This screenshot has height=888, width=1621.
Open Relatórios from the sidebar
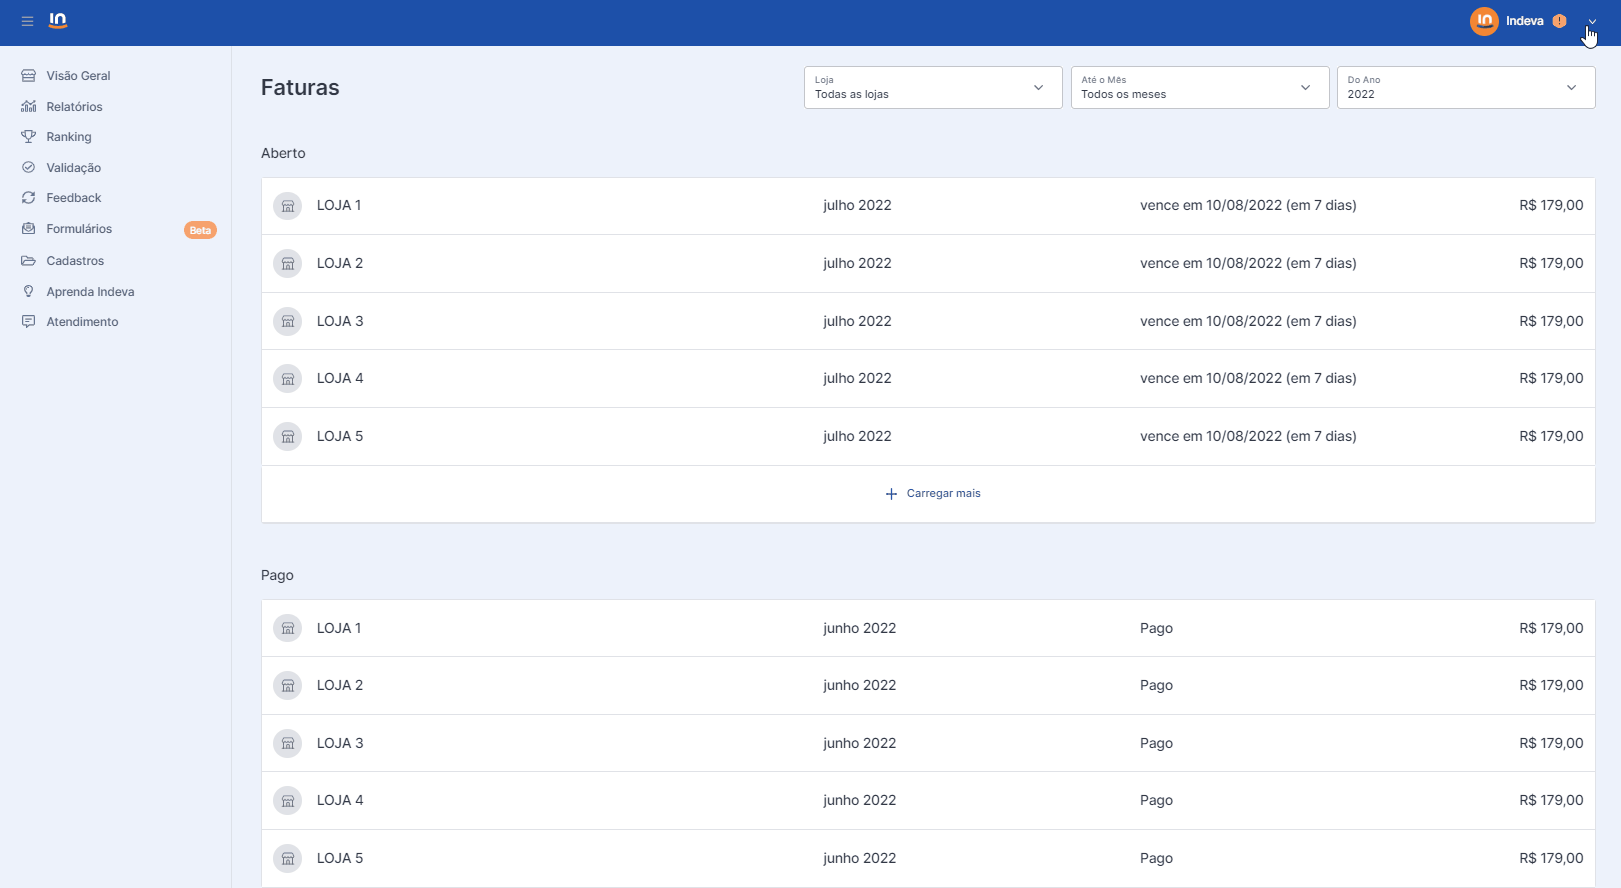(74, 107)
